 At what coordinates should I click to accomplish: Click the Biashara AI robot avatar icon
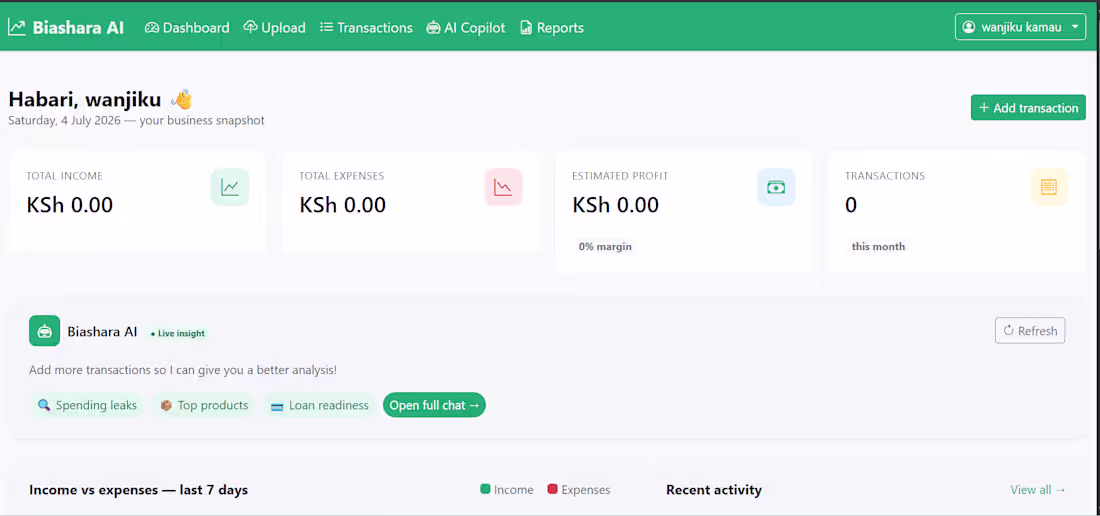tap(44, 331)
